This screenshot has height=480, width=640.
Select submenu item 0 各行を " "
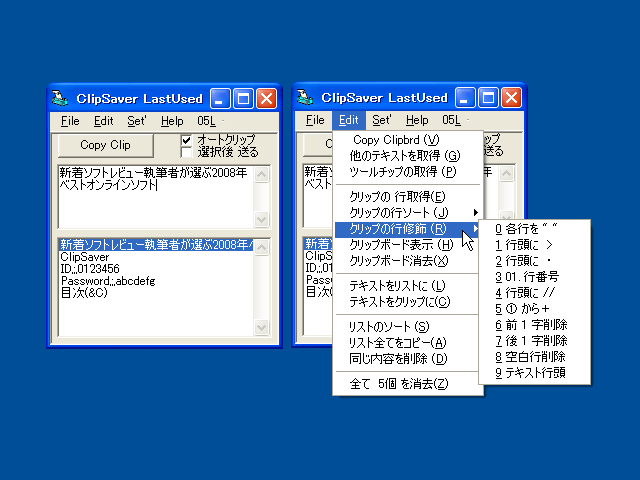534,229
